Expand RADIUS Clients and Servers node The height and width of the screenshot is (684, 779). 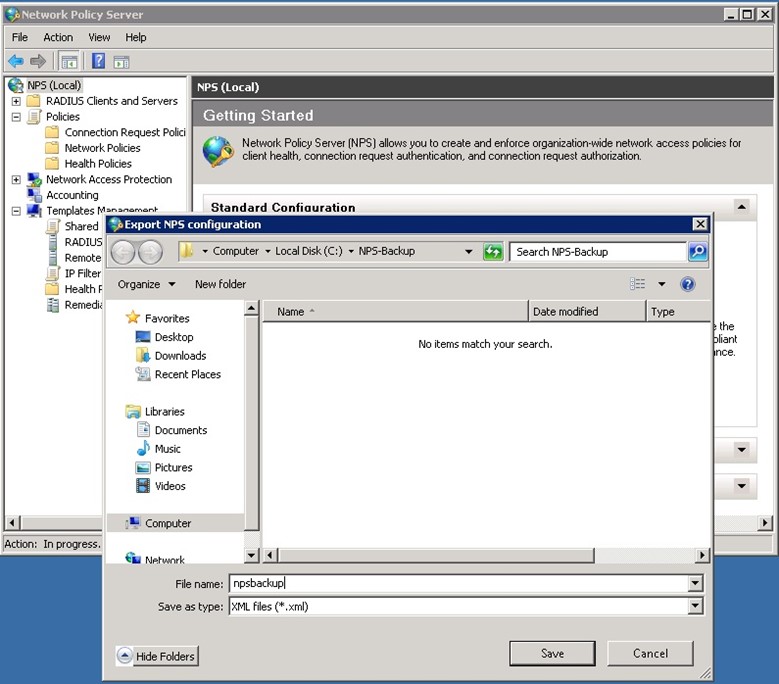16,101
